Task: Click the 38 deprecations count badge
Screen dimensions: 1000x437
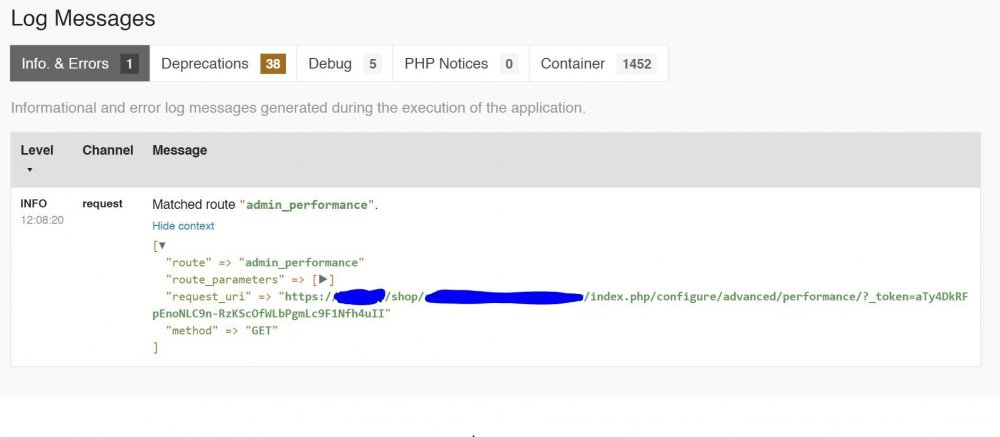Action: (x=273, y=64)
